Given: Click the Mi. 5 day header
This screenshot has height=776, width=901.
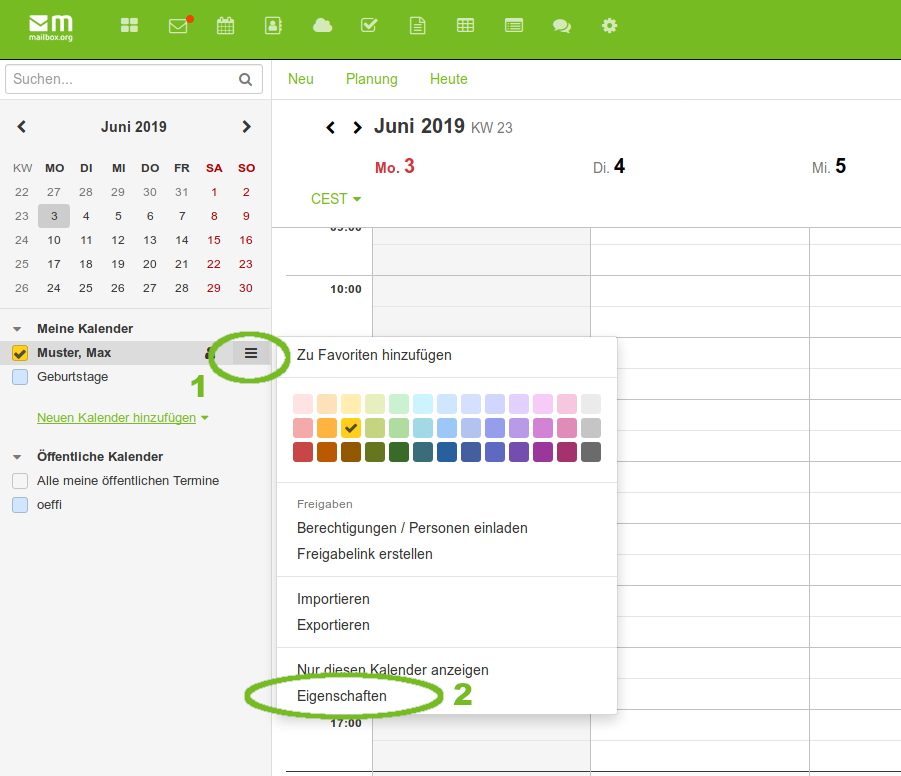Looking at the screenshot, I should tap(829, 167).
